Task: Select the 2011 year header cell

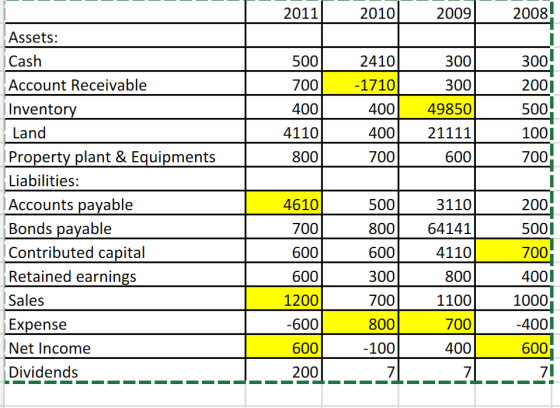Action: click(284, 12)
